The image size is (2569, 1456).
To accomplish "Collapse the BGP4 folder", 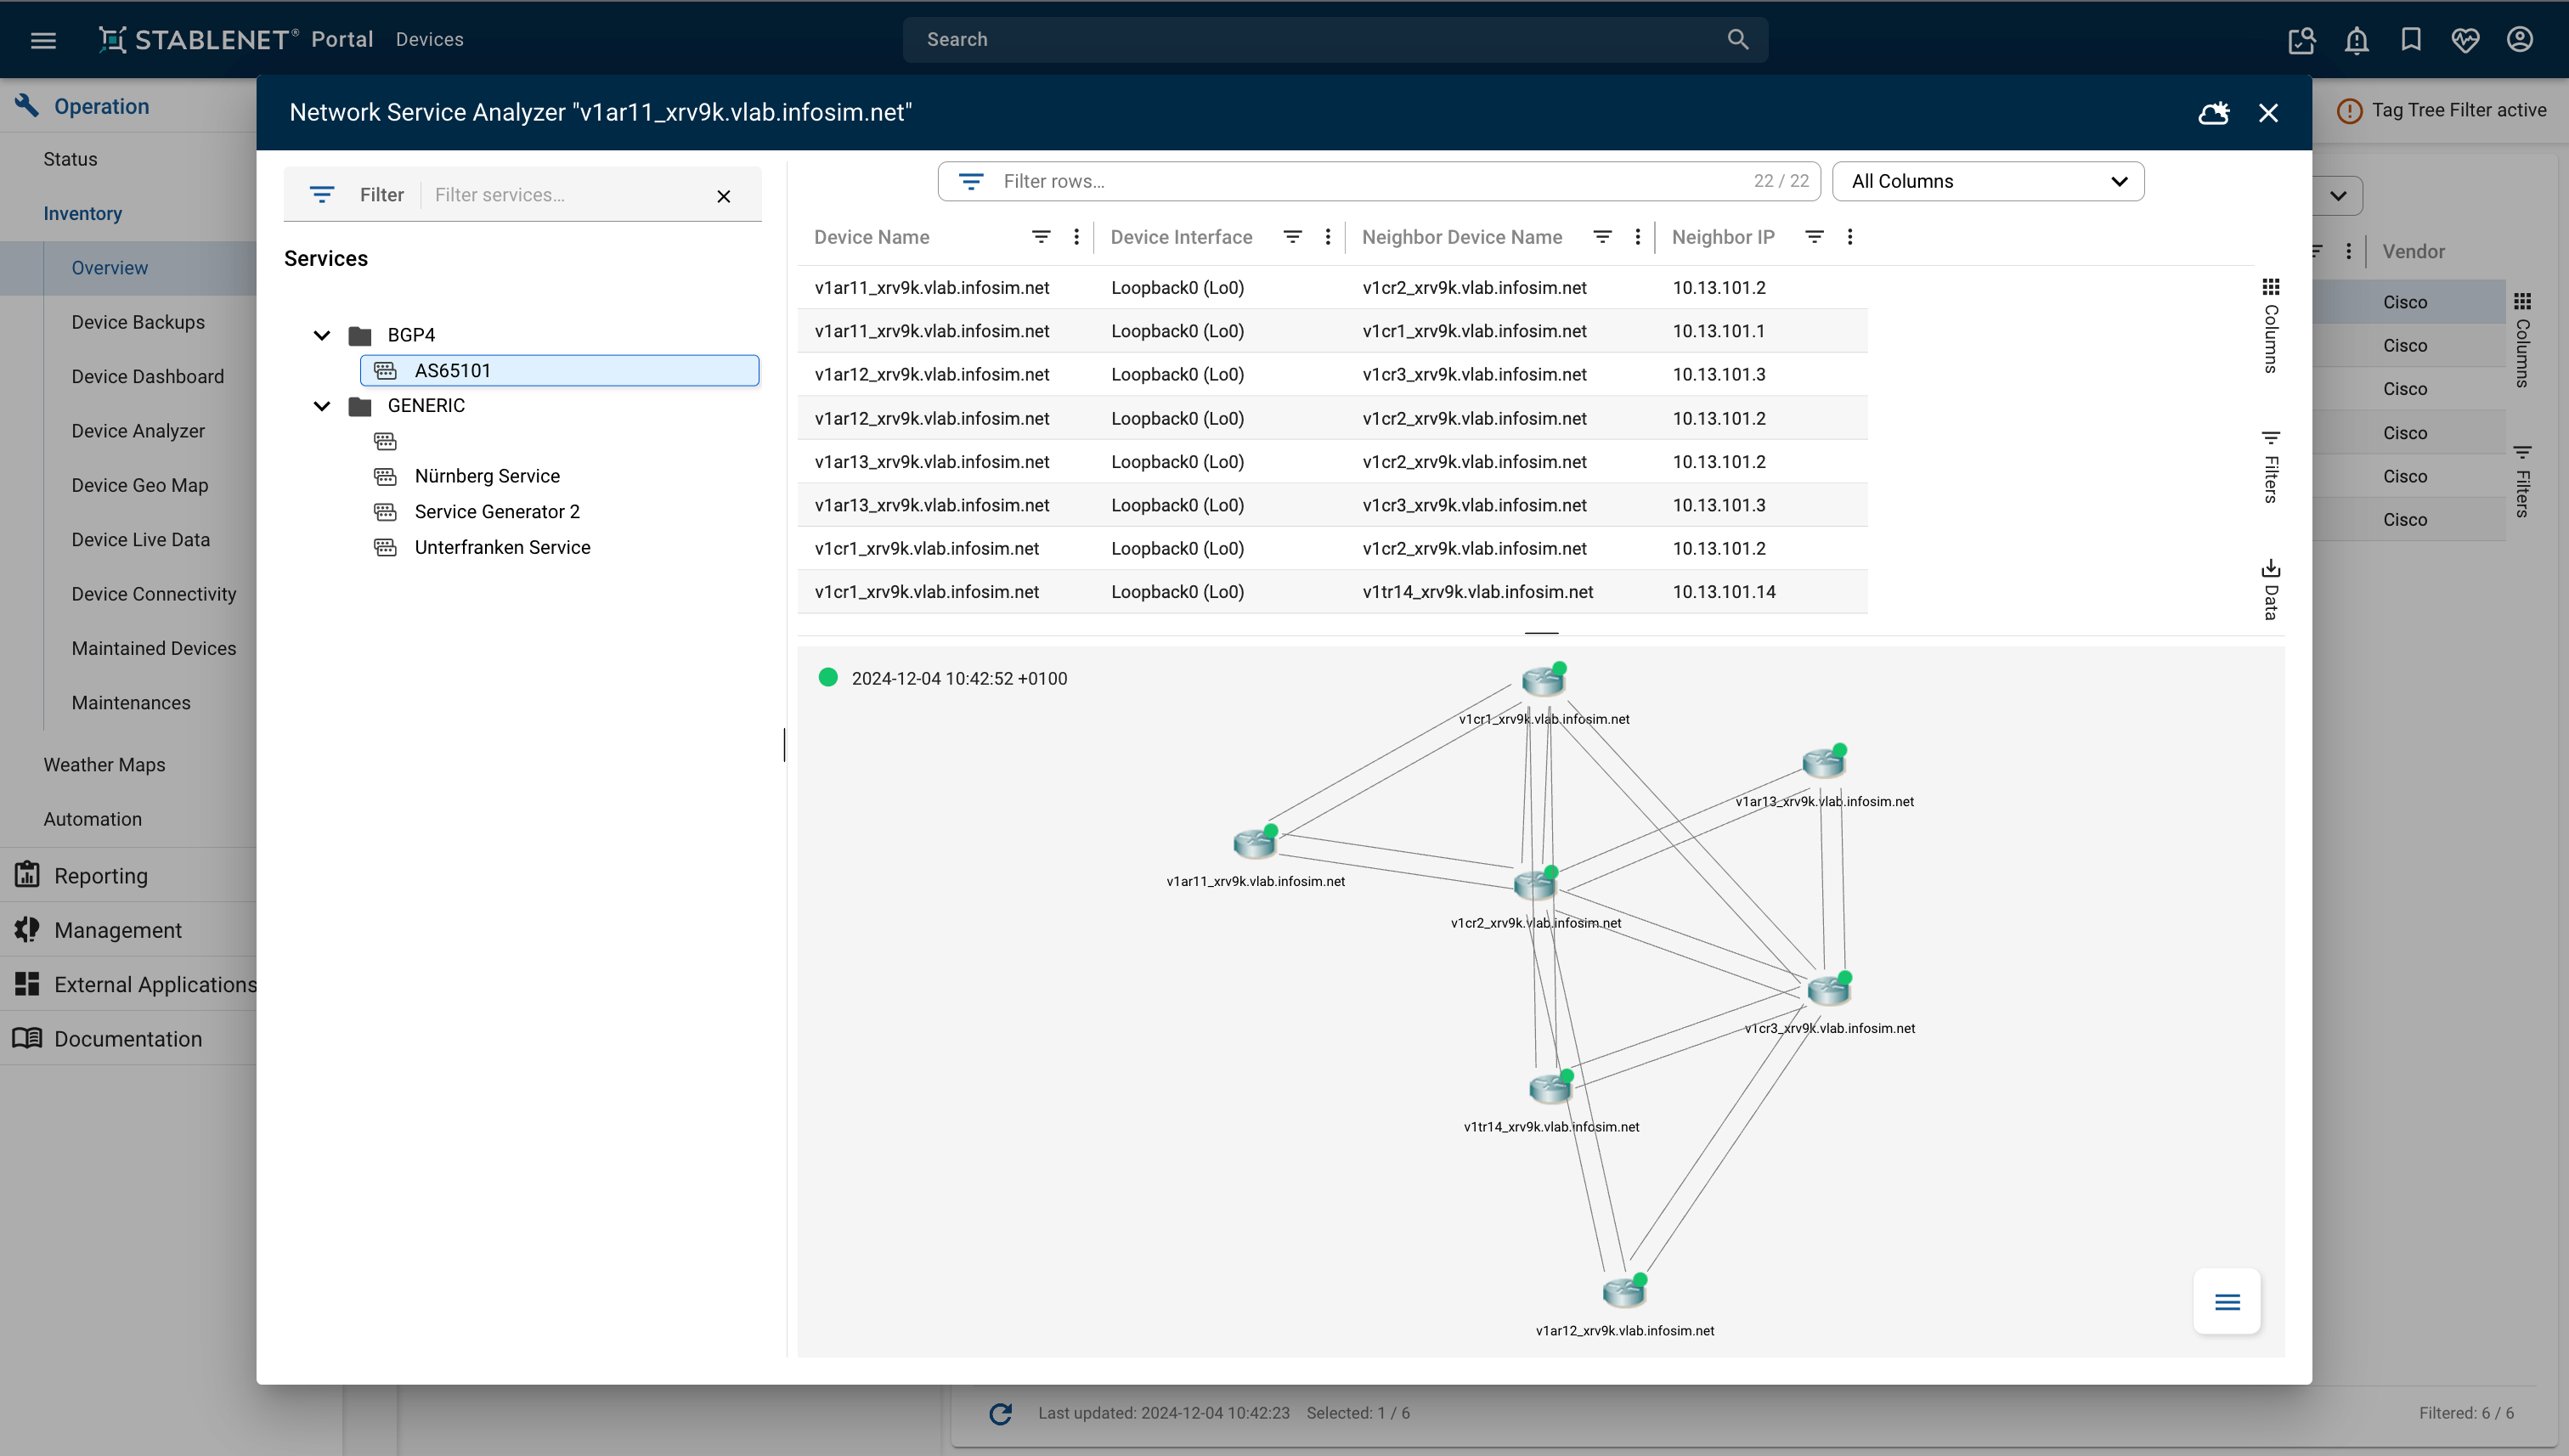I will click(321, 335).
